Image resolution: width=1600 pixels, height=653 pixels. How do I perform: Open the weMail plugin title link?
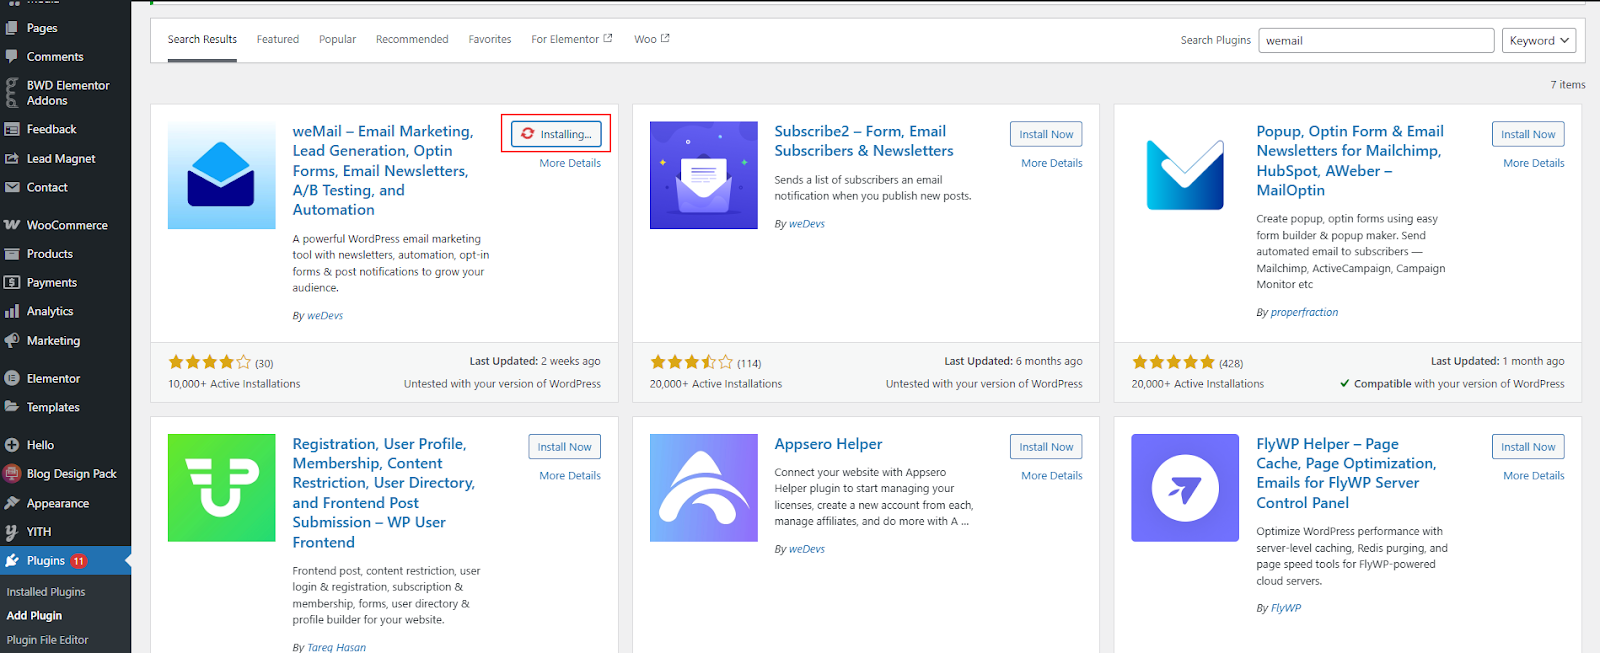383,170
